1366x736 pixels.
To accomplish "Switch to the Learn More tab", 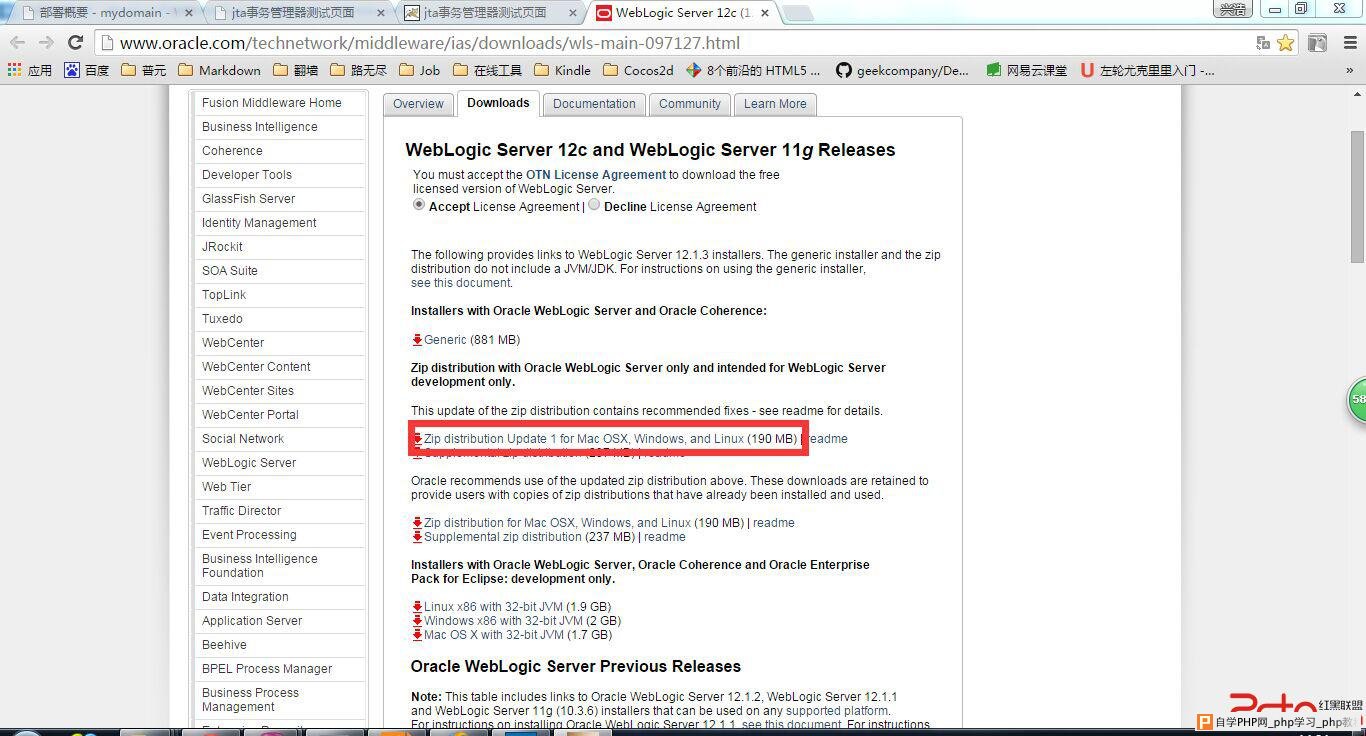I will tap(775, 104).
